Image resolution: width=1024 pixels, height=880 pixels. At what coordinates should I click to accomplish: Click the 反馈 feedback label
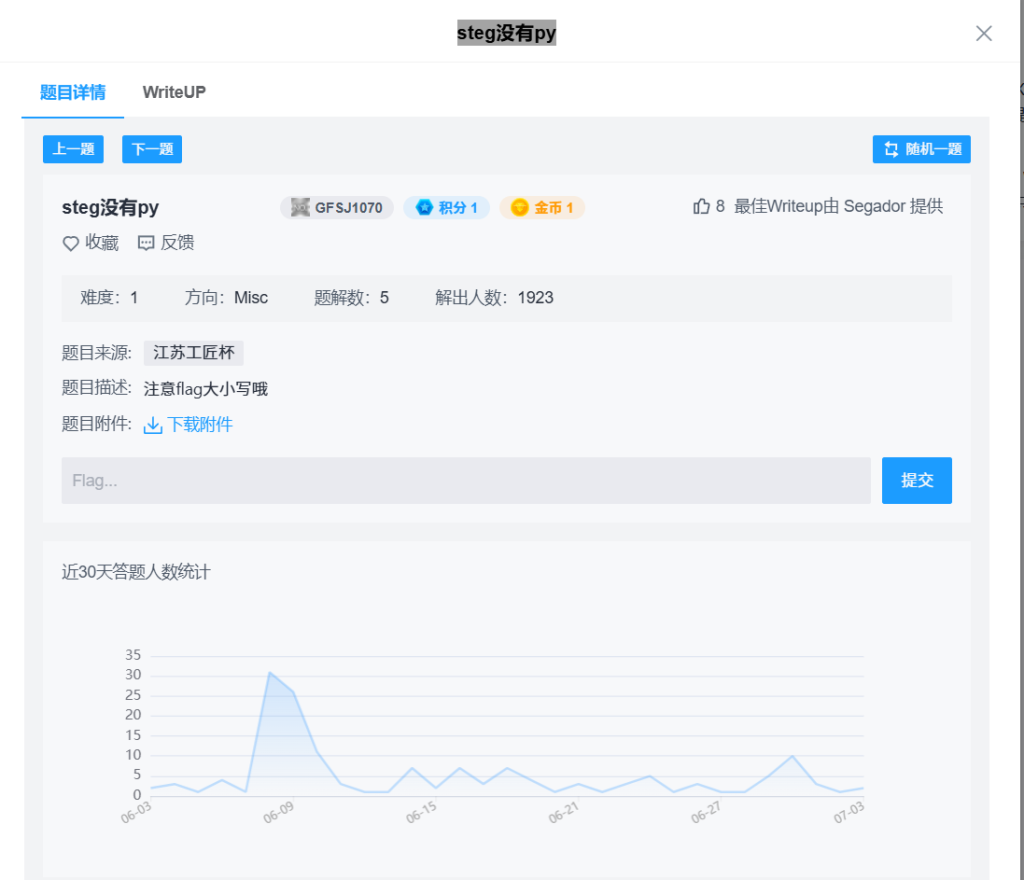177,243
